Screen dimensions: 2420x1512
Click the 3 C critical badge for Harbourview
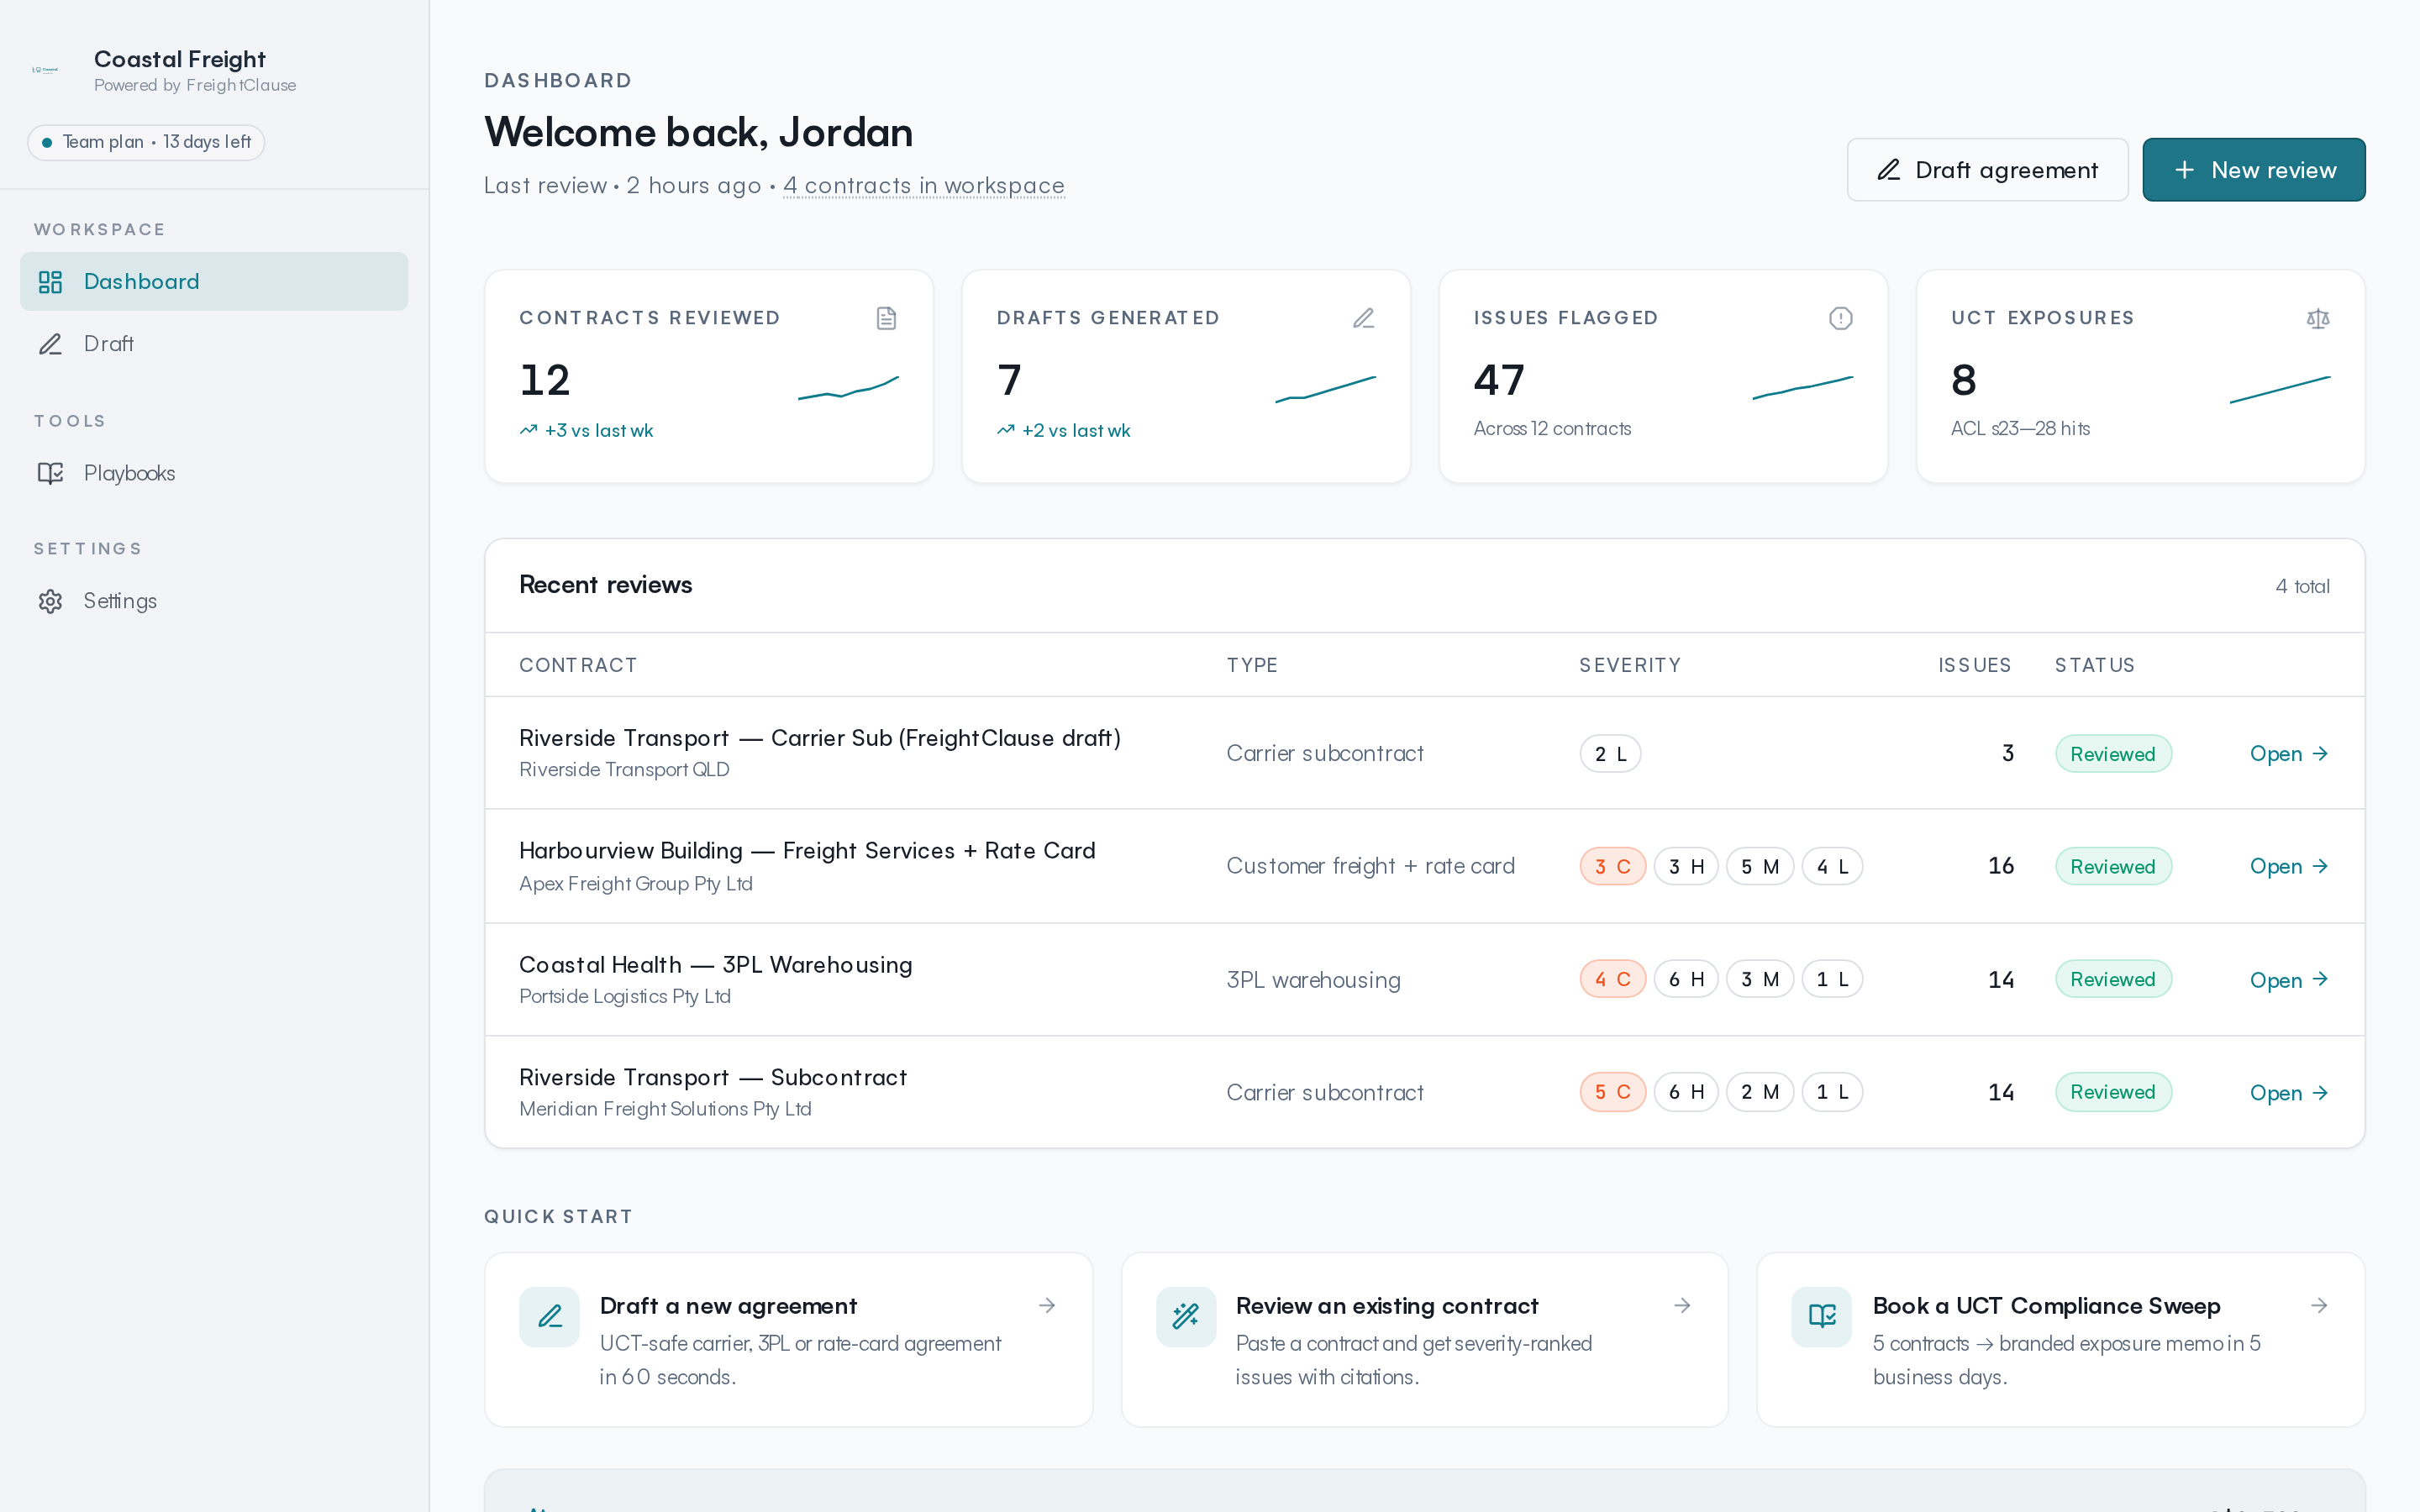[1612, 866]
